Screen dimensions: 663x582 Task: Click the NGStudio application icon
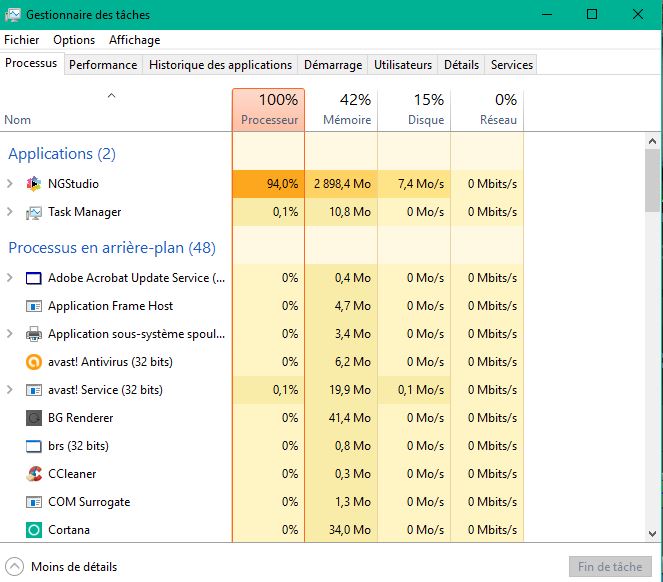[33, 184]
